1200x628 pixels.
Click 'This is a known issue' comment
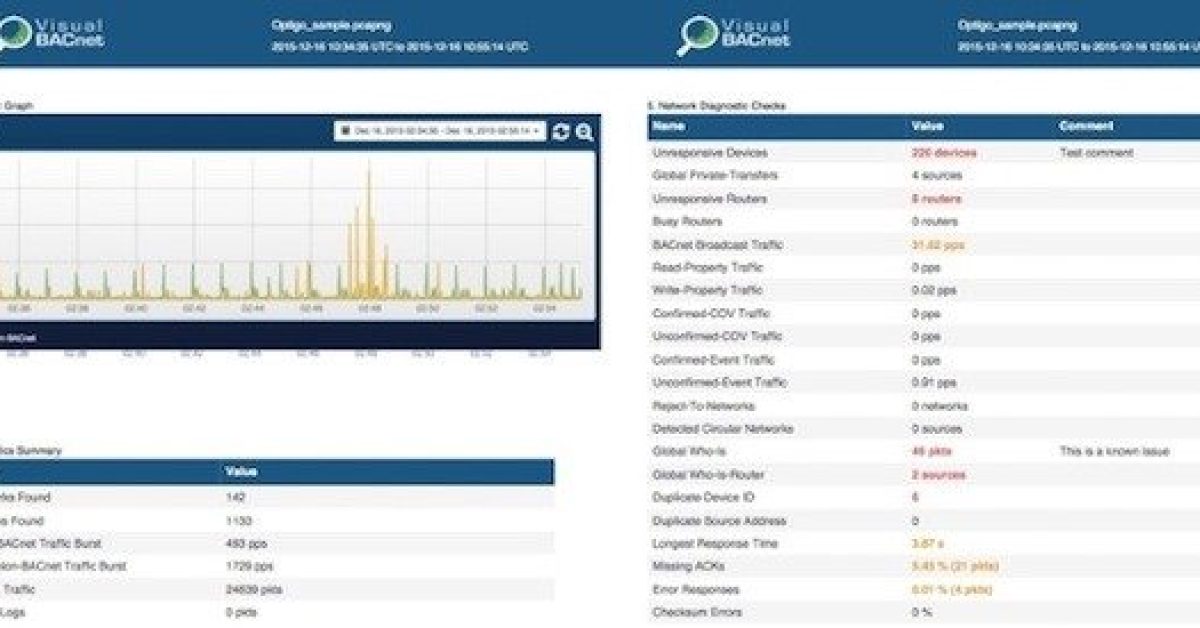point(1113,452)
